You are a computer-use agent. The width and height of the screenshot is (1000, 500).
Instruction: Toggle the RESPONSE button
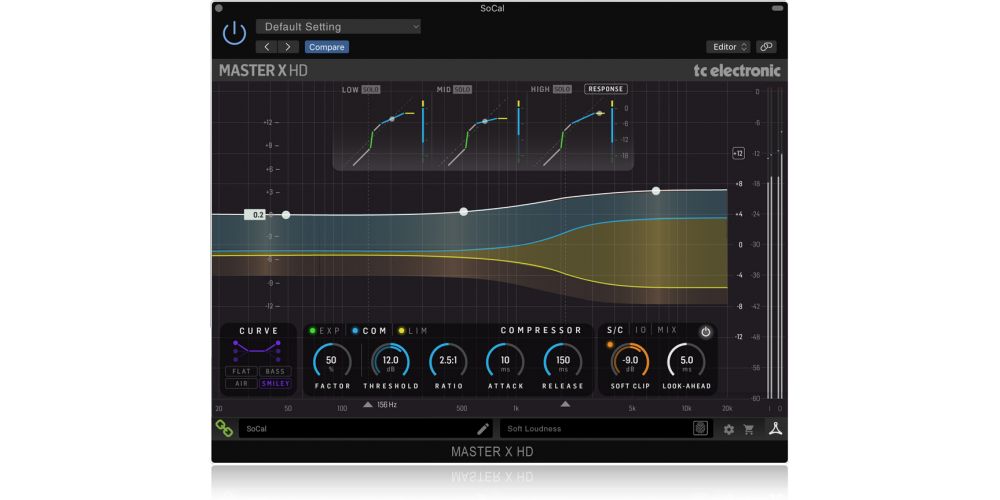(x=606, y=89)
